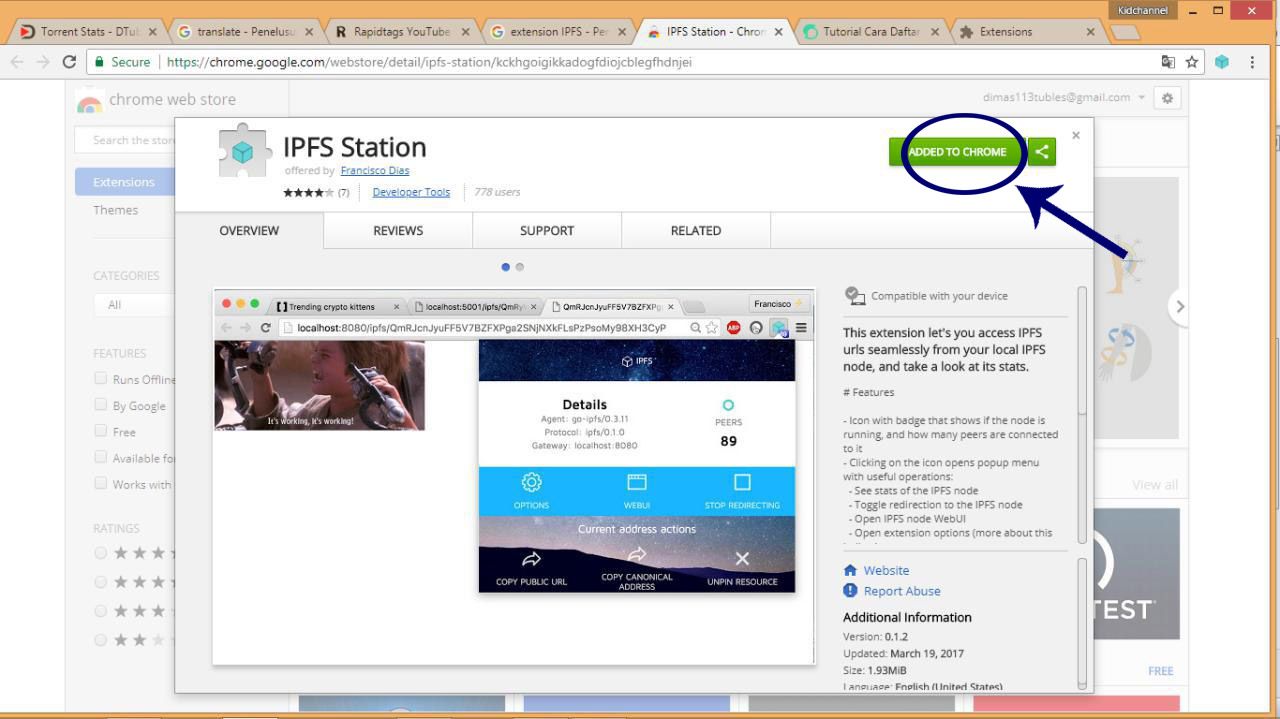
Task: Open the Chrome three-dot menu
Action: point(1252,62)
